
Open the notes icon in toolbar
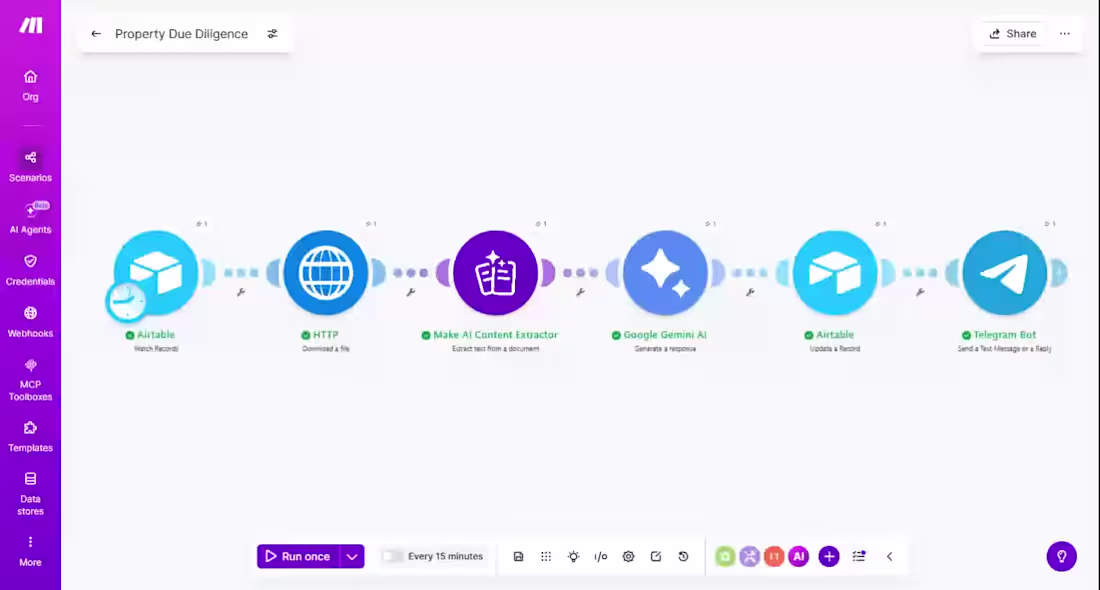click(656, 556)
